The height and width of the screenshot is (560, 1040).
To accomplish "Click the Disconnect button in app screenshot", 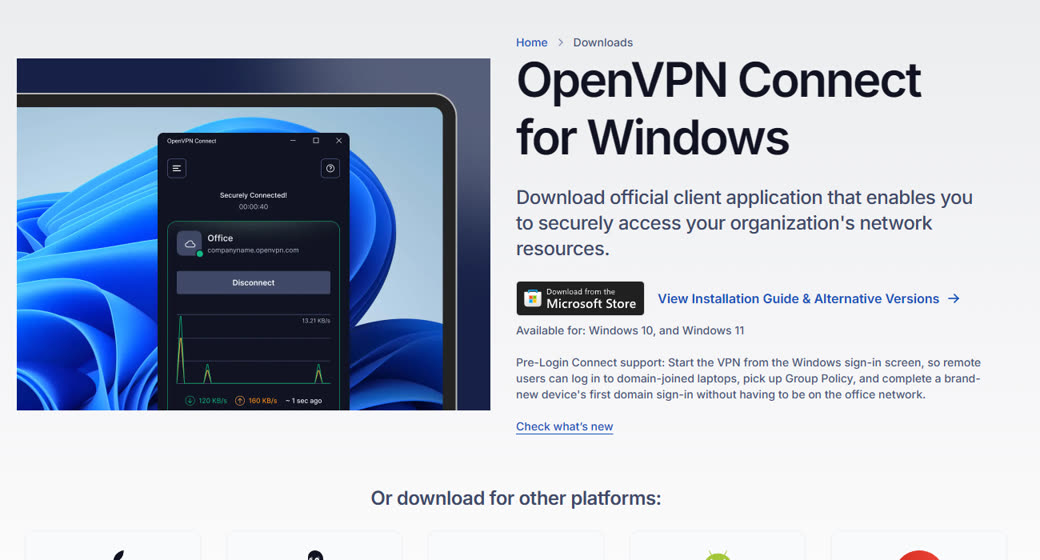I will point(253,283).
